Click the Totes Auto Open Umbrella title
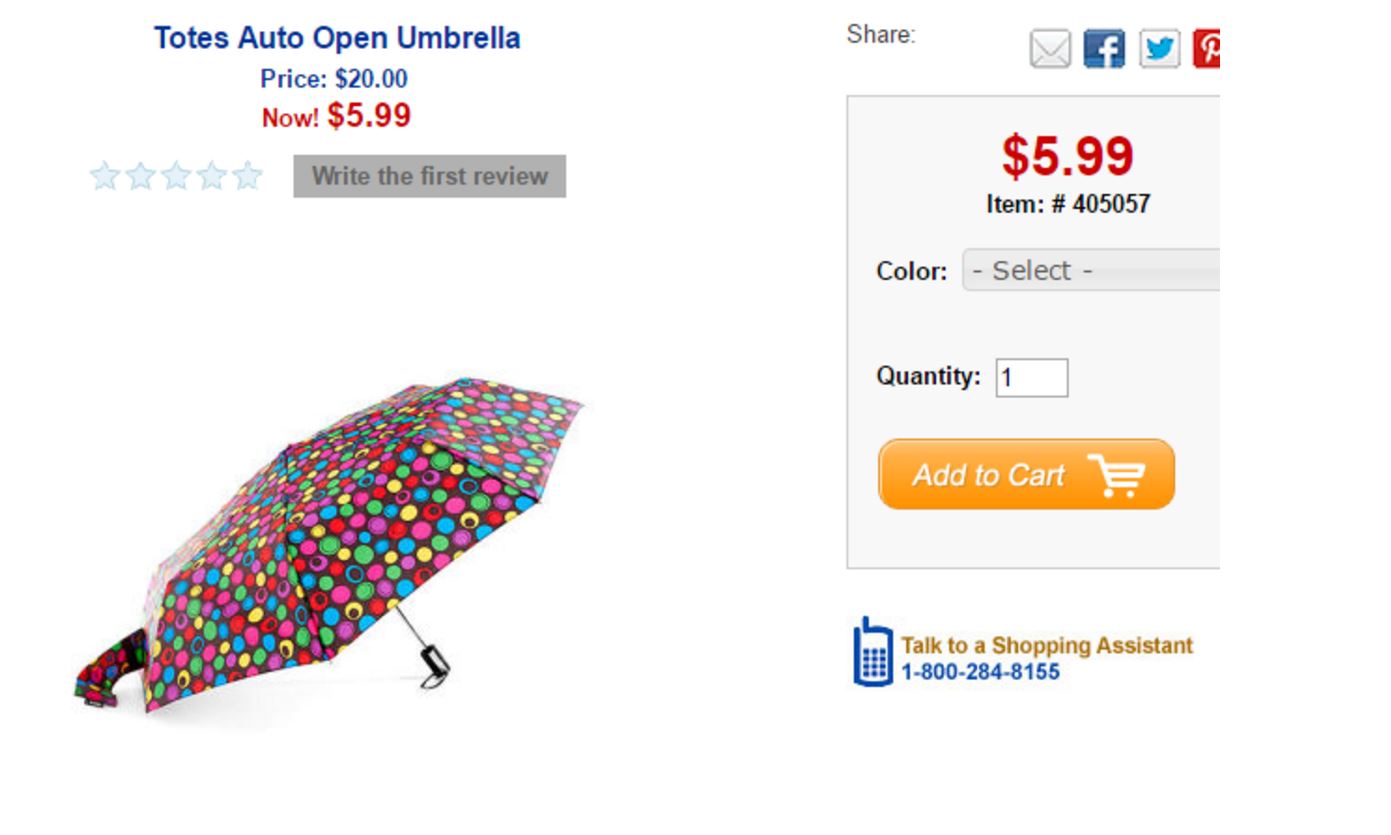The width and height of the screenshot is (1391, 835). pos(337,38)
